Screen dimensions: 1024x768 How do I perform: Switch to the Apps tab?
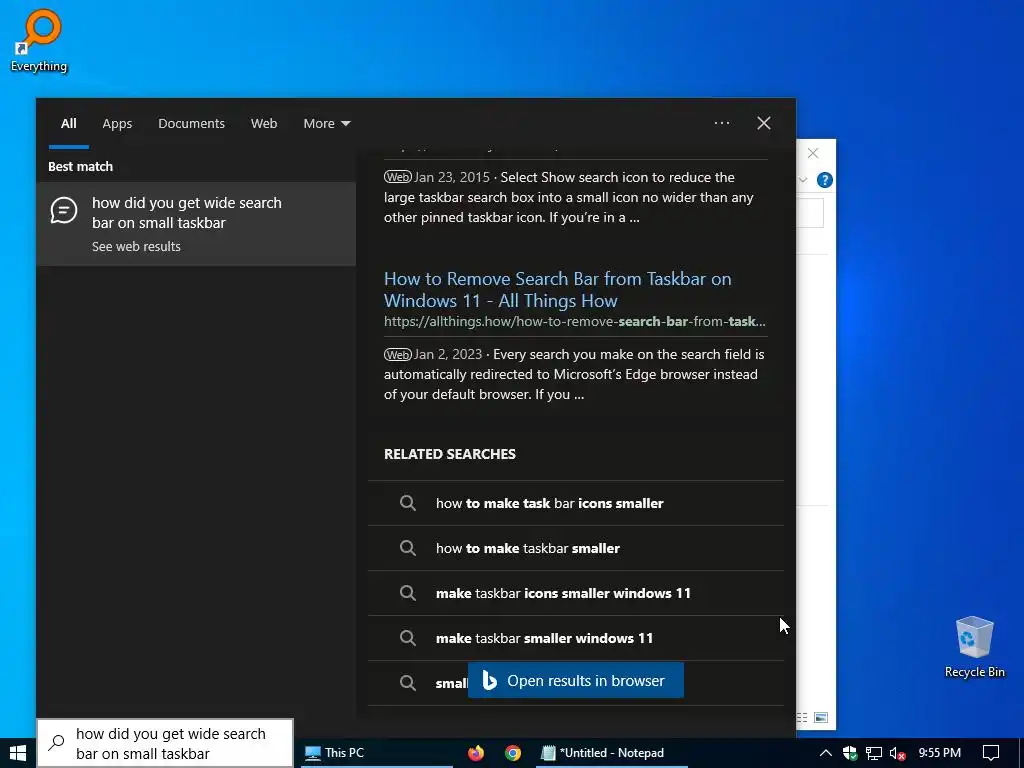tap(117, 123)
